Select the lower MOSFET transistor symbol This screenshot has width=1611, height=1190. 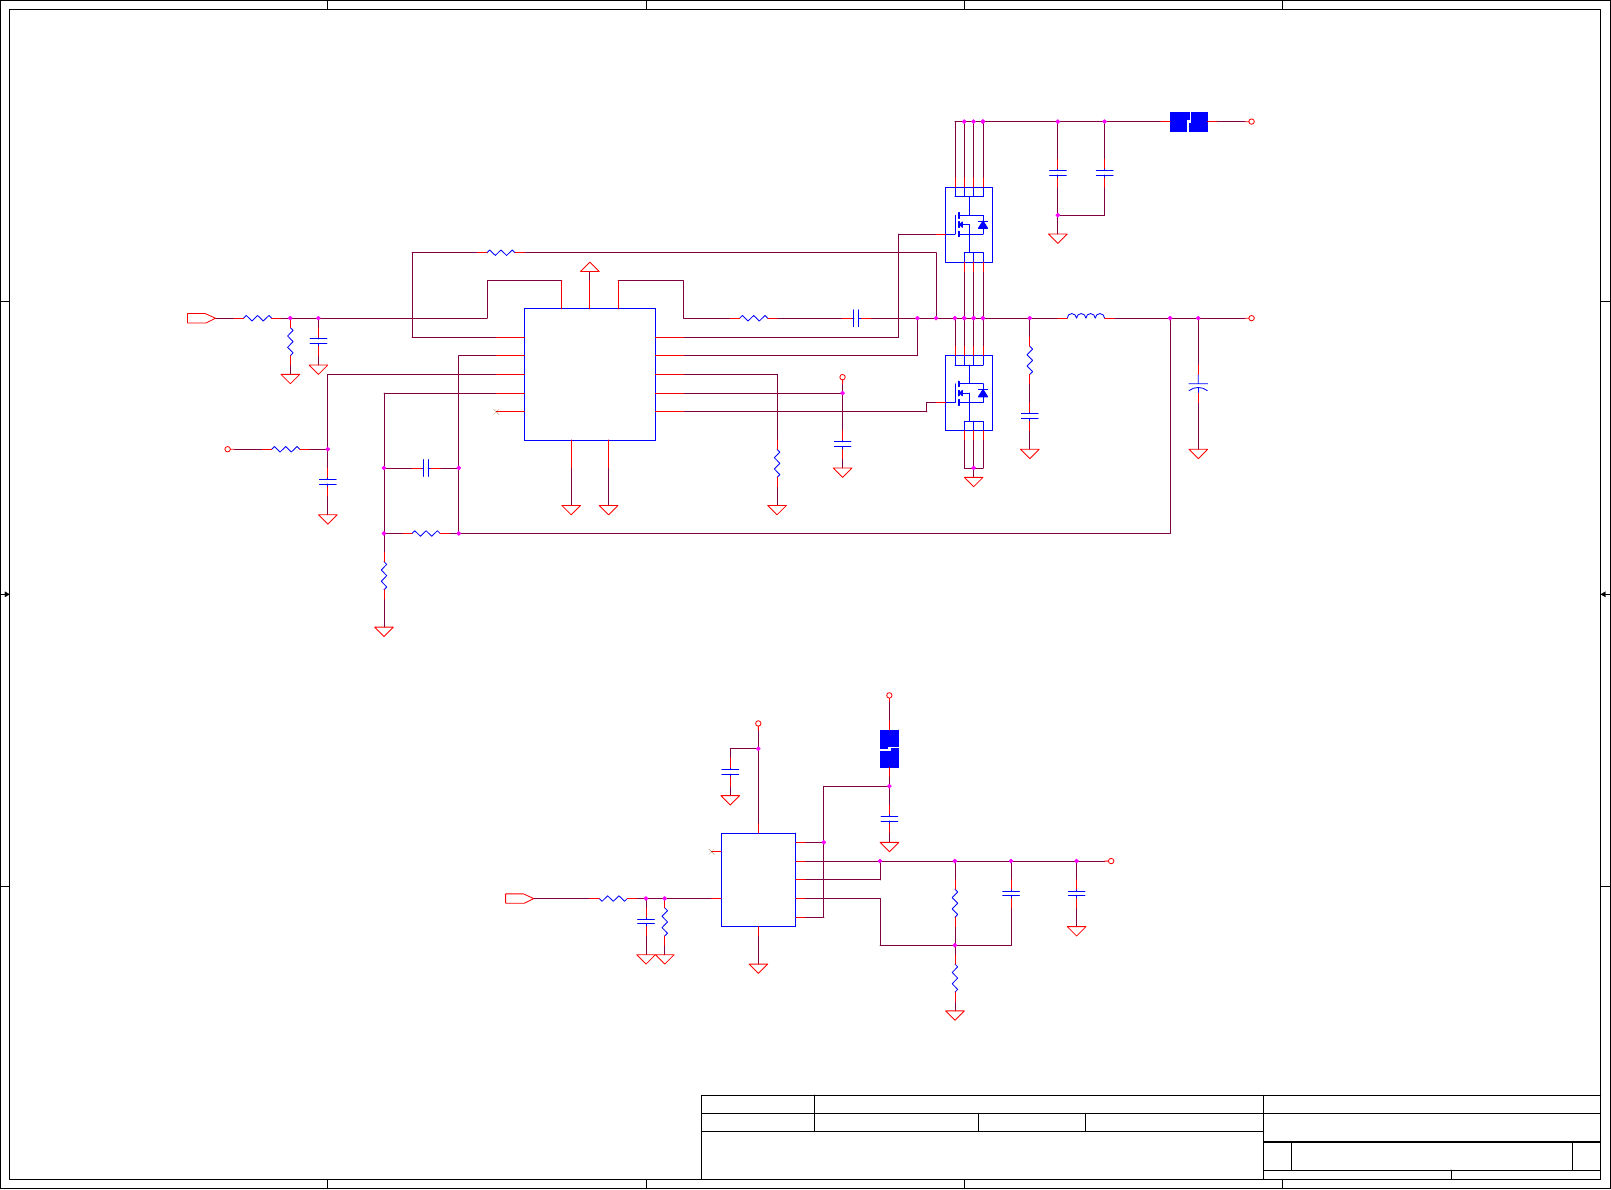point(969,393)
